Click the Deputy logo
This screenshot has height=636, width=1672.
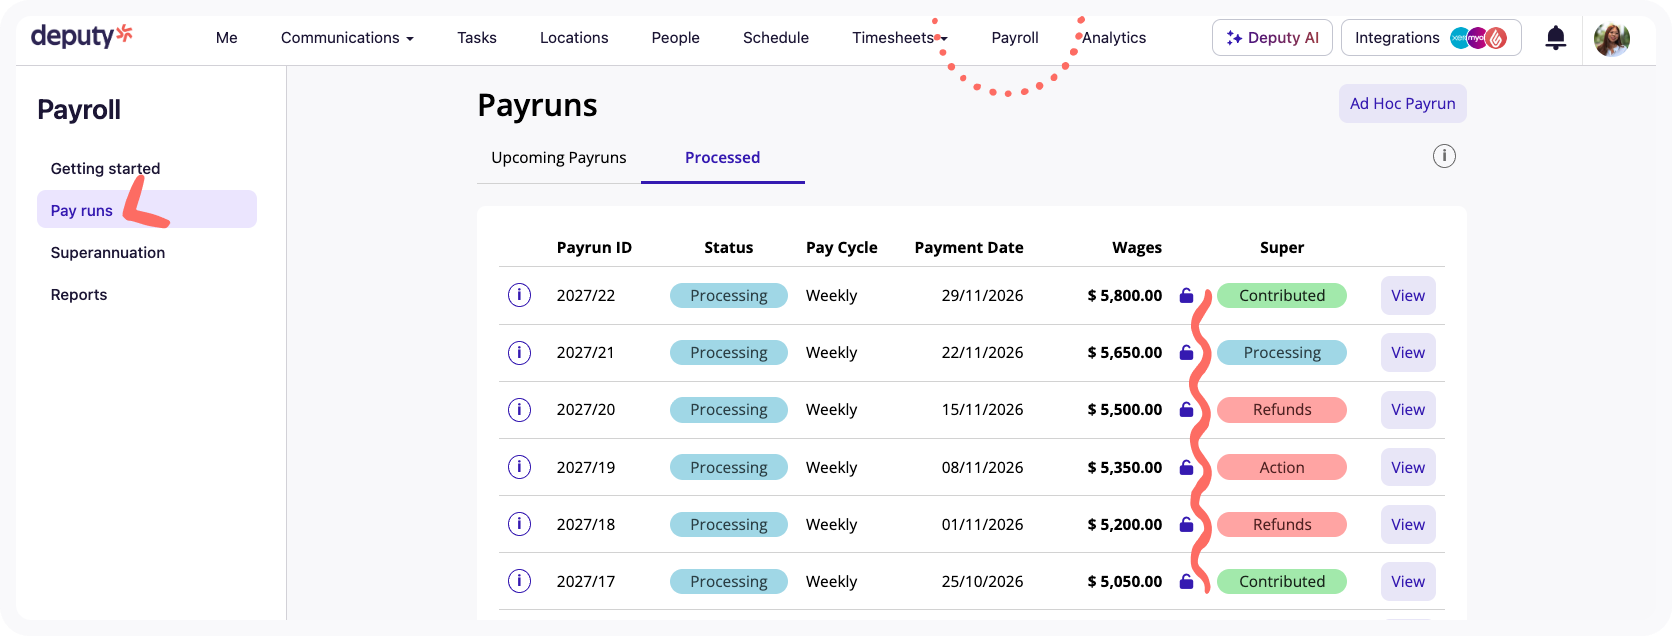coord(81,36)
